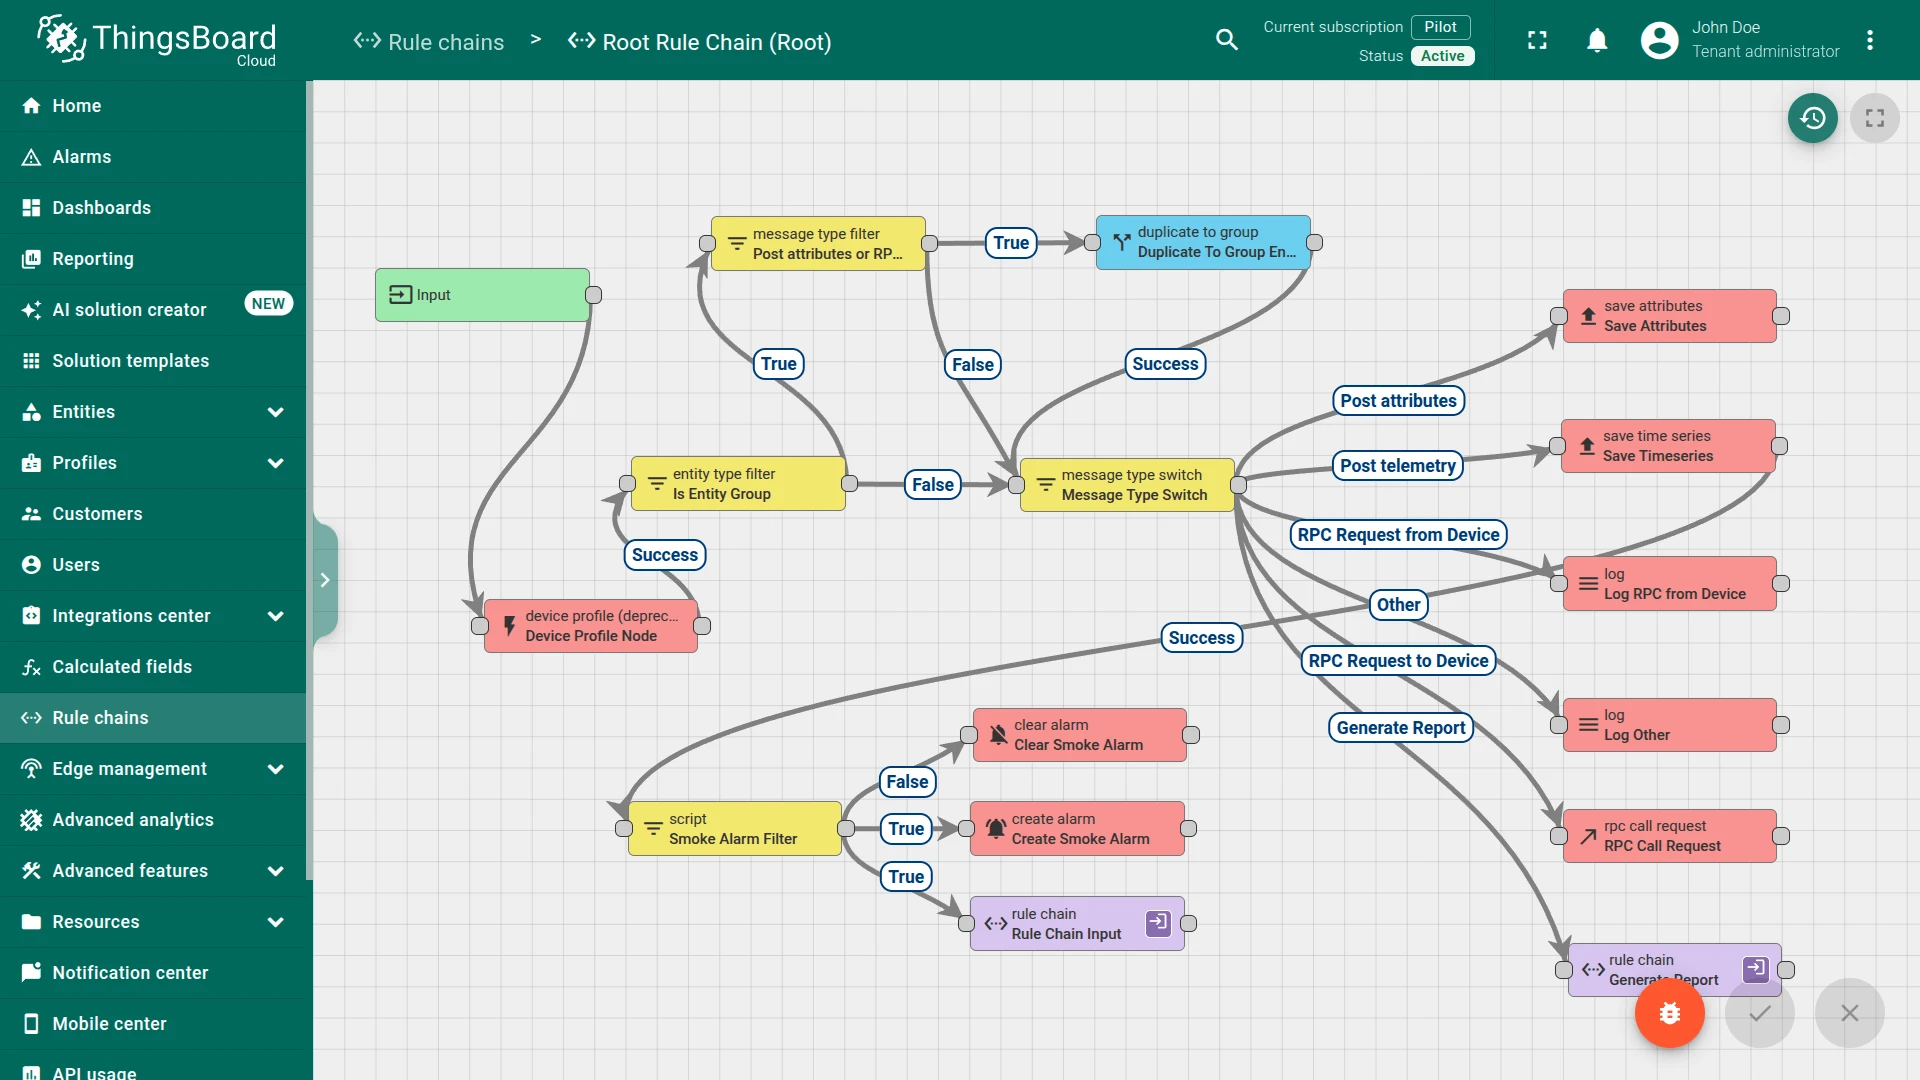
Task: Open the Reporting menu item
Action: 153,259
